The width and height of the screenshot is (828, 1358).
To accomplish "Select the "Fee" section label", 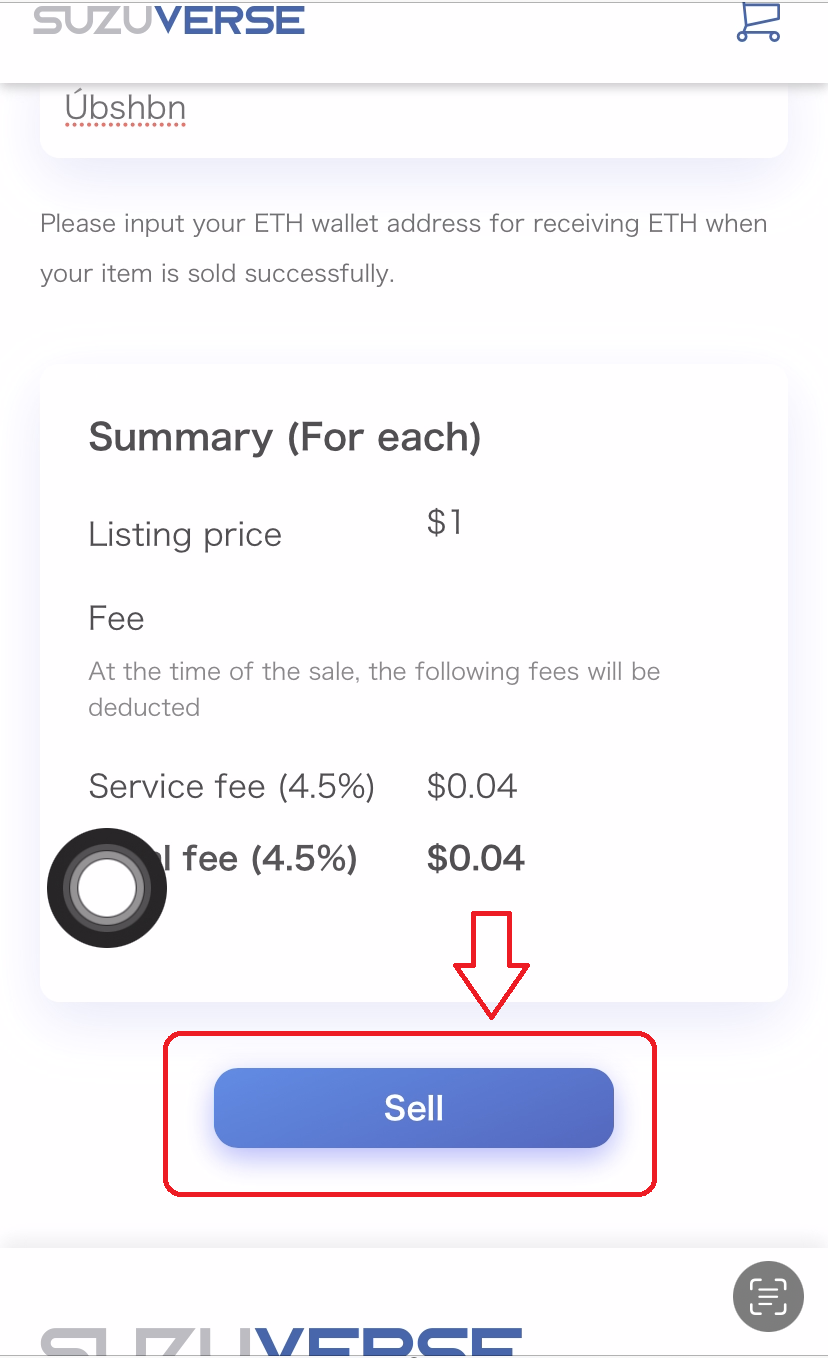I will (x=116, y=618).
